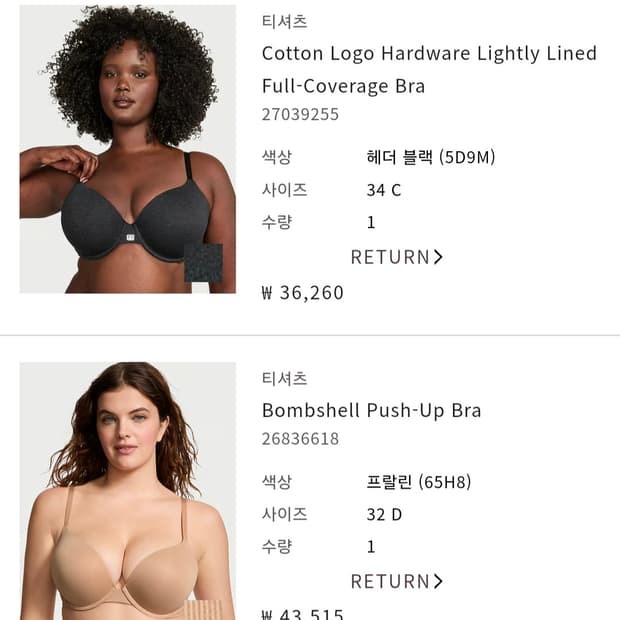The image size is (620, 620).
Task: Tap the 헤더 블랙 (5D9M) color value
Action: 431,157
